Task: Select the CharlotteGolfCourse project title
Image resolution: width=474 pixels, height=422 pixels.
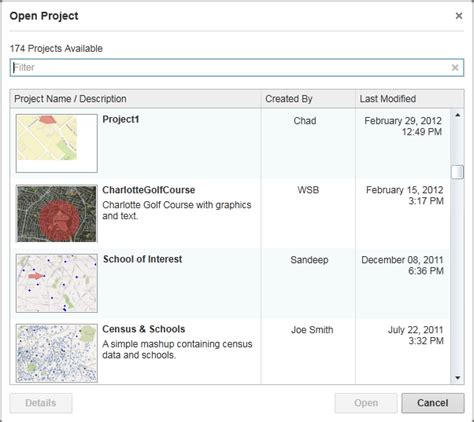Action: 149,190
